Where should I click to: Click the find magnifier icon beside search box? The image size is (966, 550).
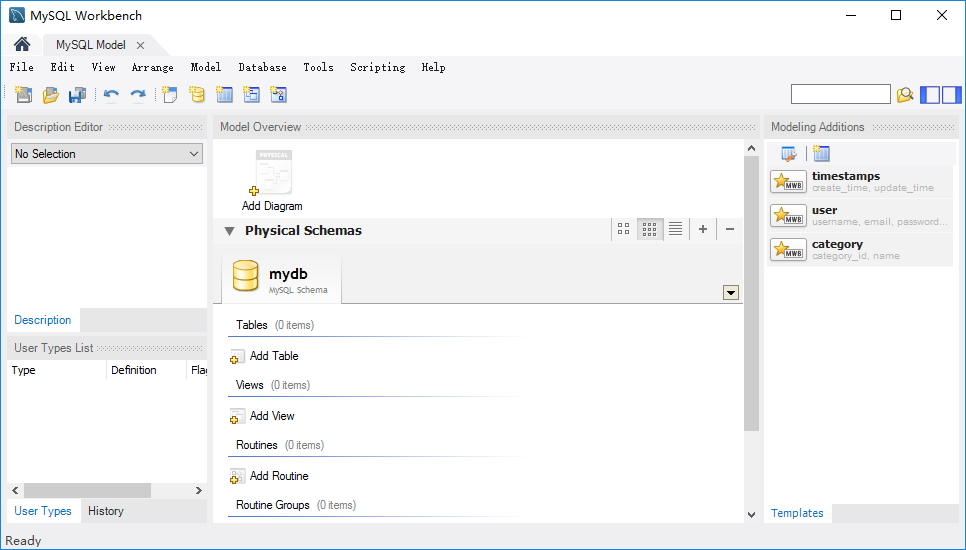point(905,95)
